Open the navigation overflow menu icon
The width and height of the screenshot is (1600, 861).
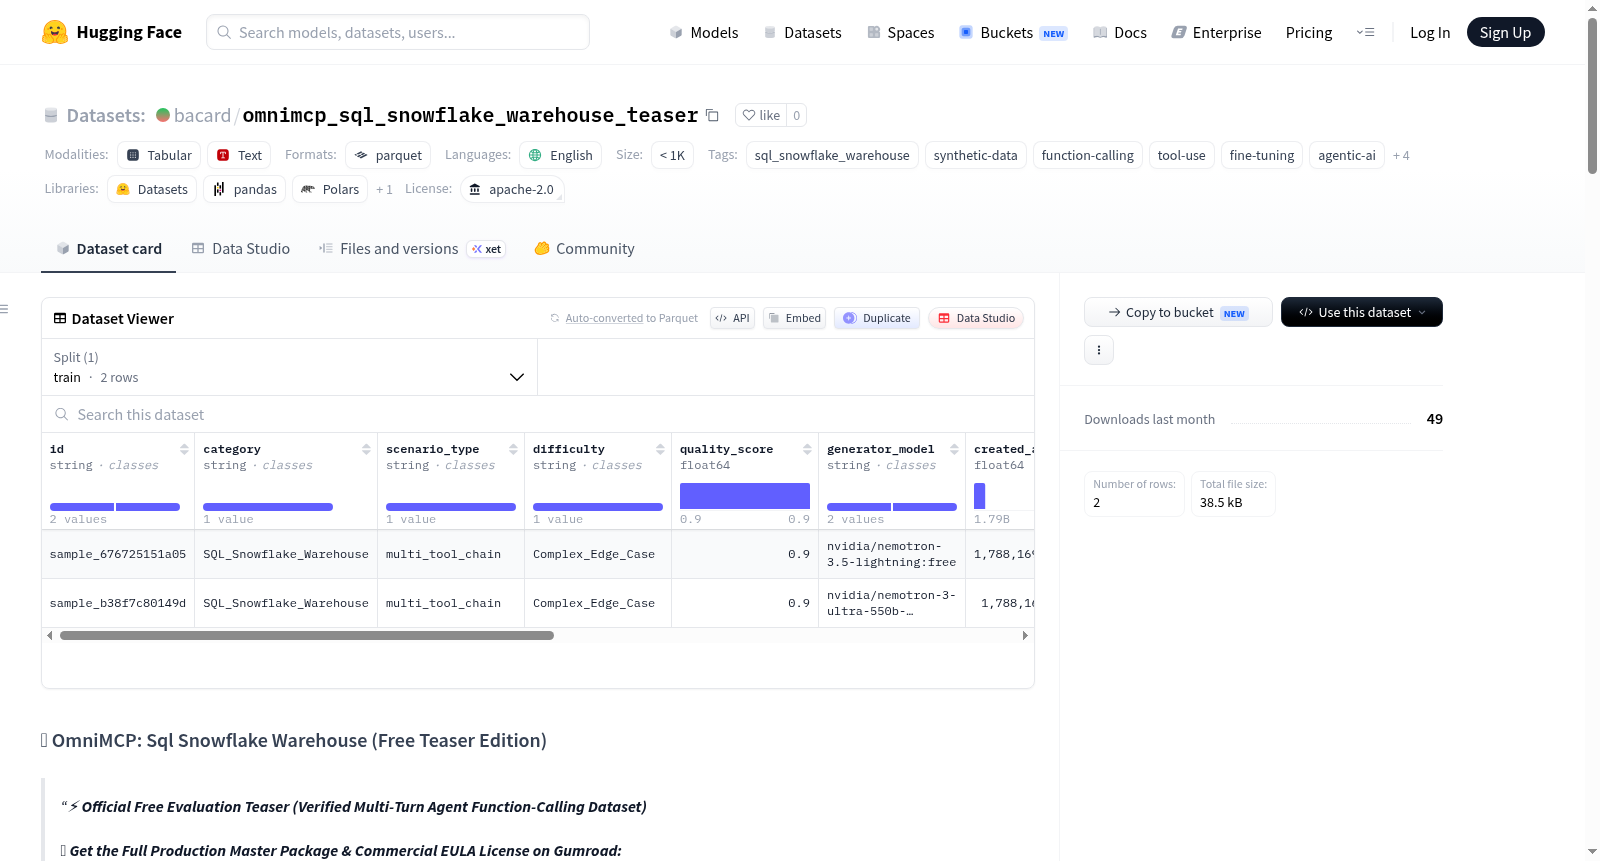click(x=1365, y=32)
